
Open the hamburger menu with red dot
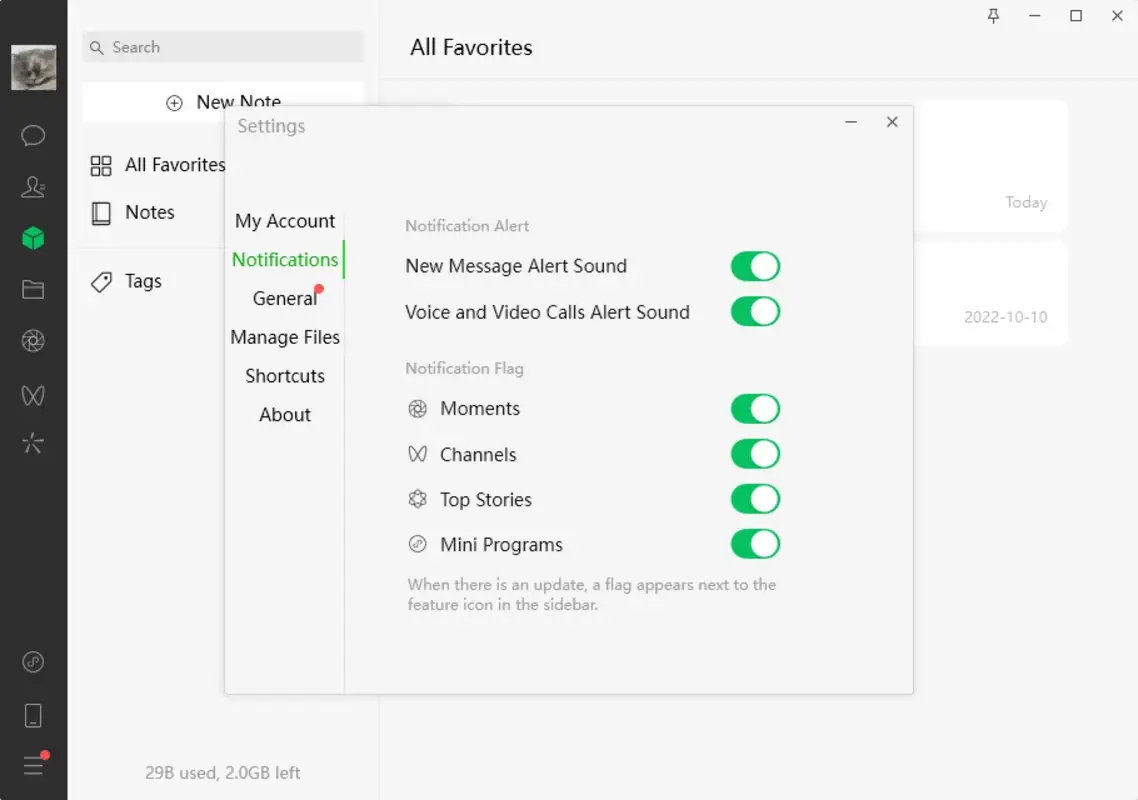33,765
